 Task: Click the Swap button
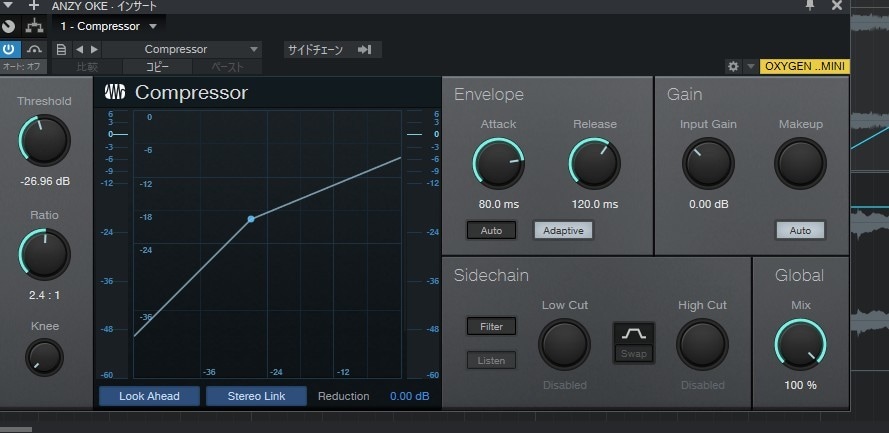coord(633,354)
